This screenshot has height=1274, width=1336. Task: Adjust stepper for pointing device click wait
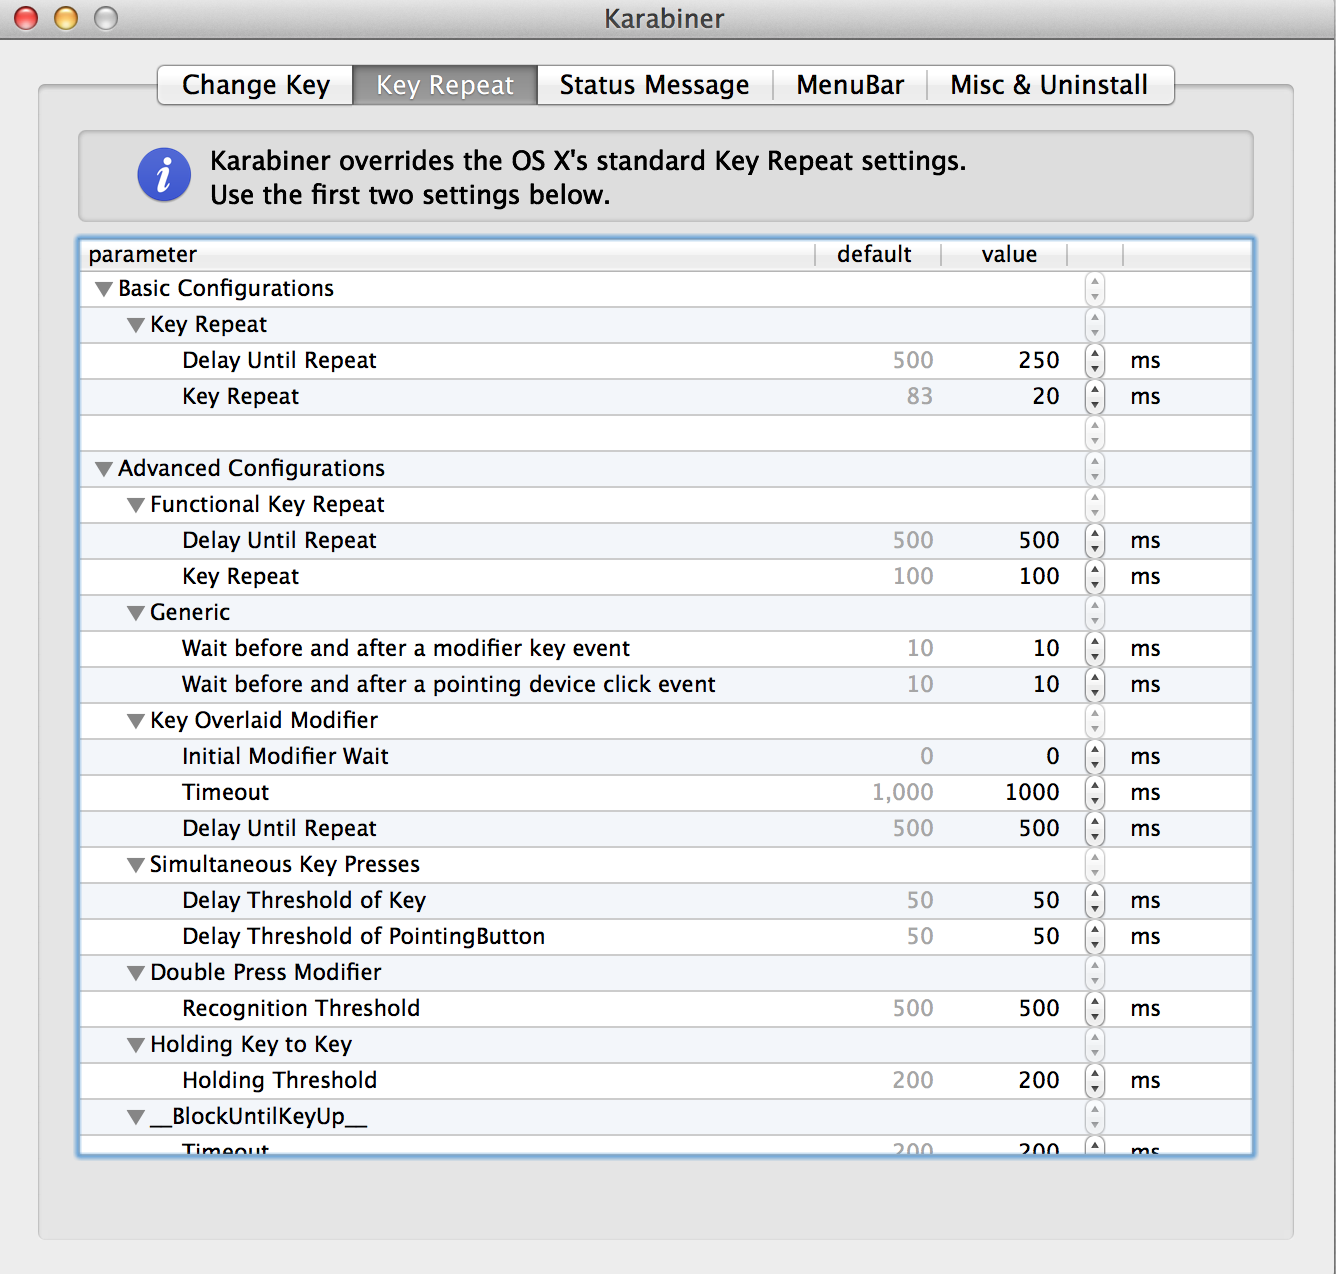point(1095,685)
